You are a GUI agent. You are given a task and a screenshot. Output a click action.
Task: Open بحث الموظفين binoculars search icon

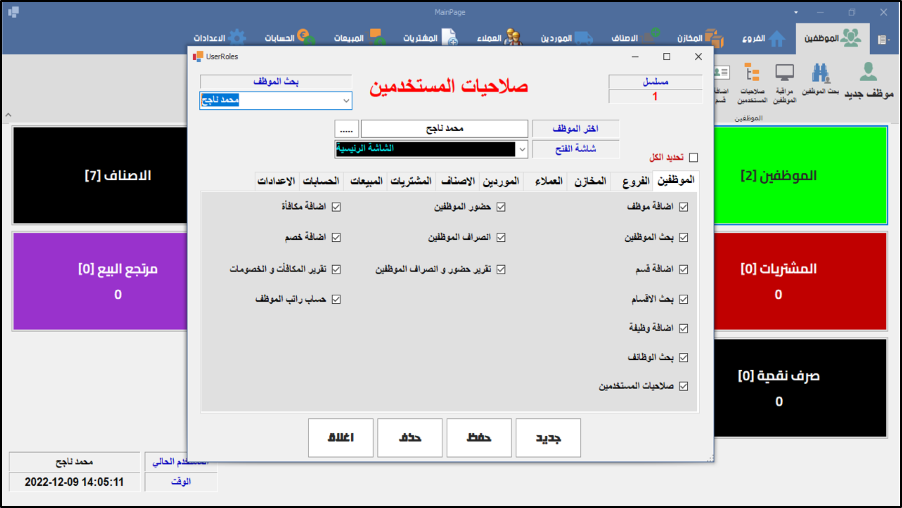pos(822,79)
